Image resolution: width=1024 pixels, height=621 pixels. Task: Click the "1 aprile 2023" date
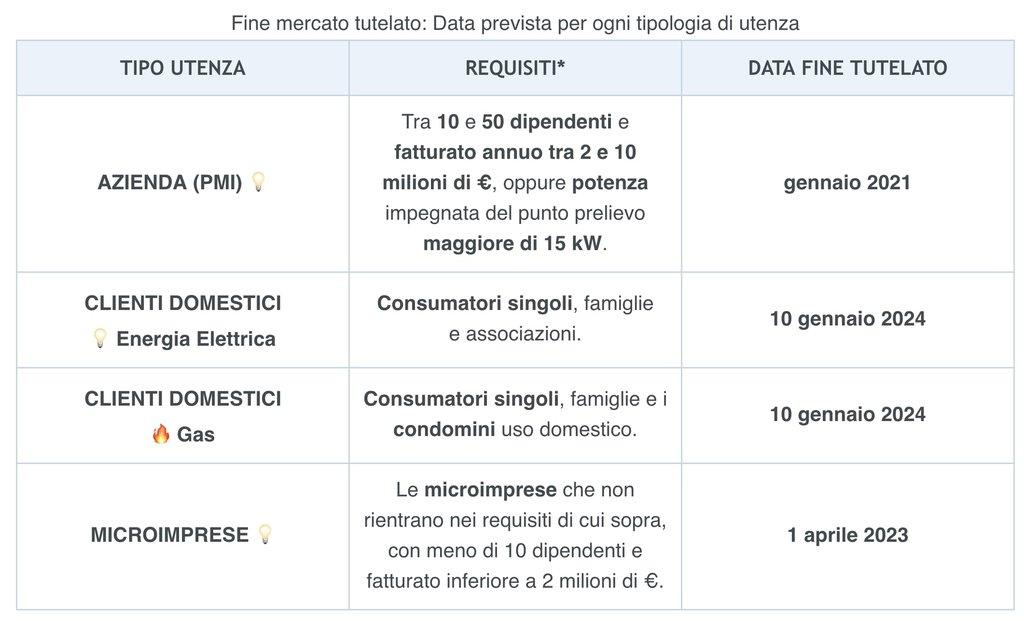[x=847, y=535]
